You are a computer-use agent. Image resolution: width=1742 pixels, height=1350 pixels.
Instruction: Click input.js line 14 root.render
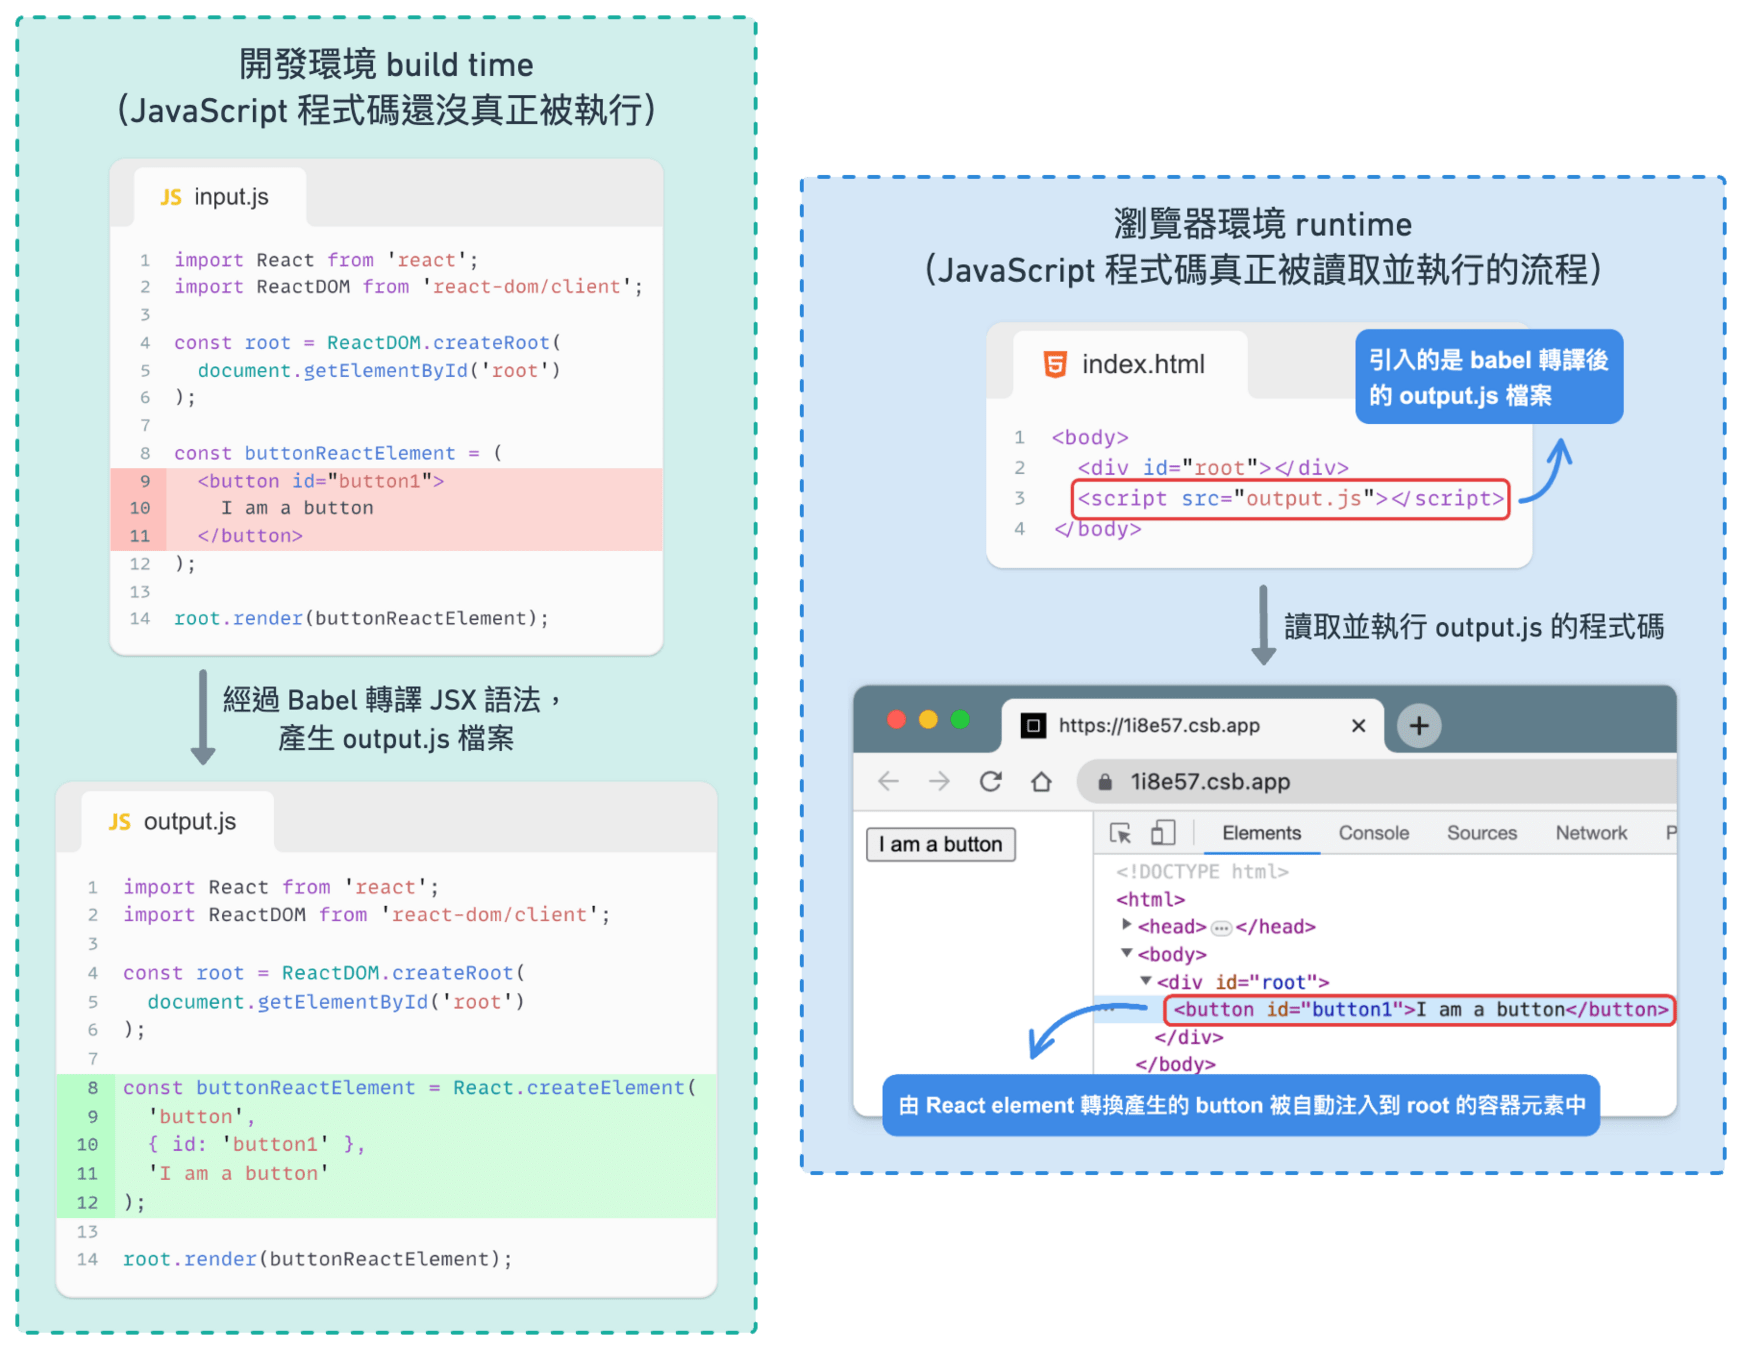(x=361, y=618)
